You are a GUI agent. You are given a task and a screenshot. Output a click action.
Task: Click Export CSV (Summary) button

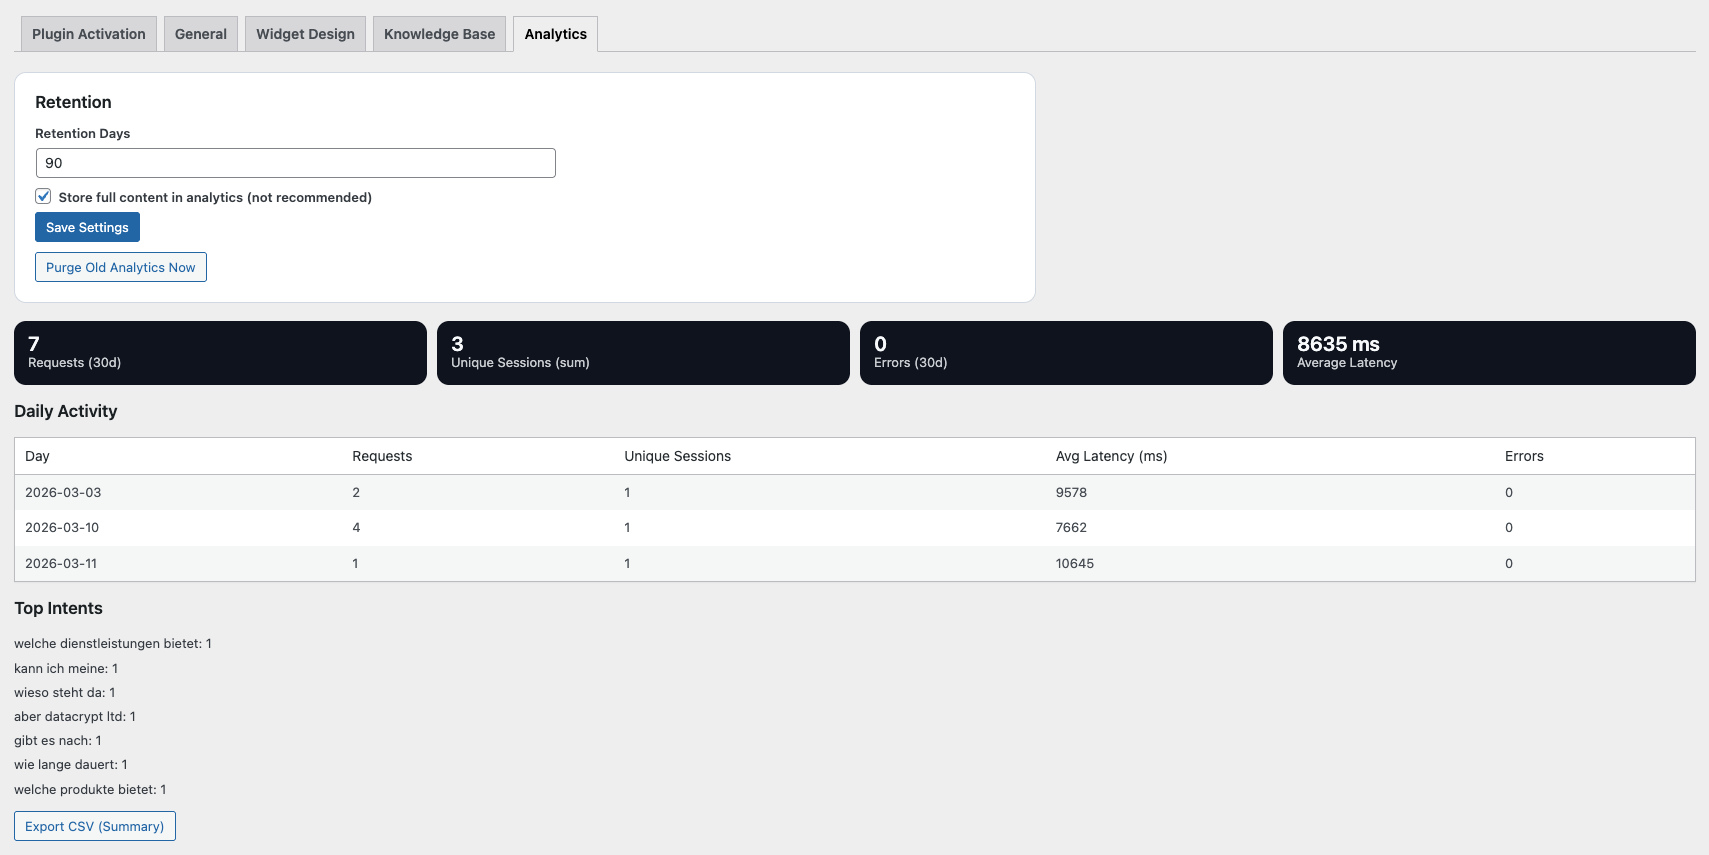(x=95, y=826)
